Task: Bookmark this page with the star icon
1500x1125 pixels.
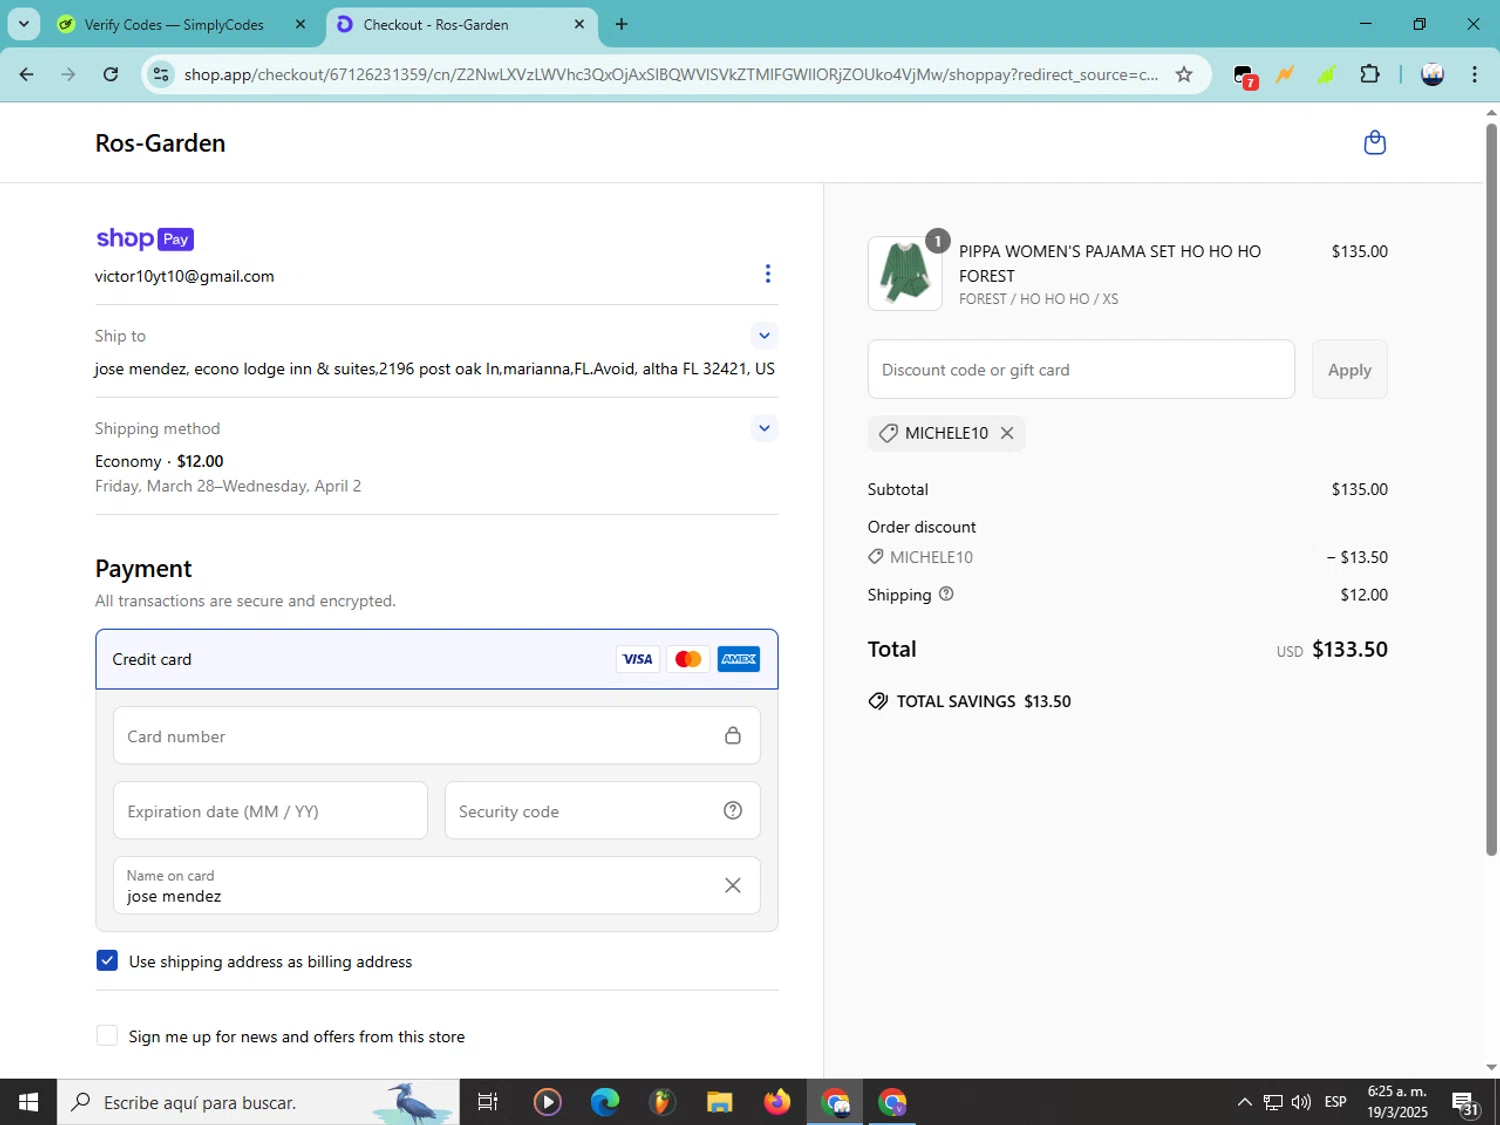Action: pos(1184,75)
